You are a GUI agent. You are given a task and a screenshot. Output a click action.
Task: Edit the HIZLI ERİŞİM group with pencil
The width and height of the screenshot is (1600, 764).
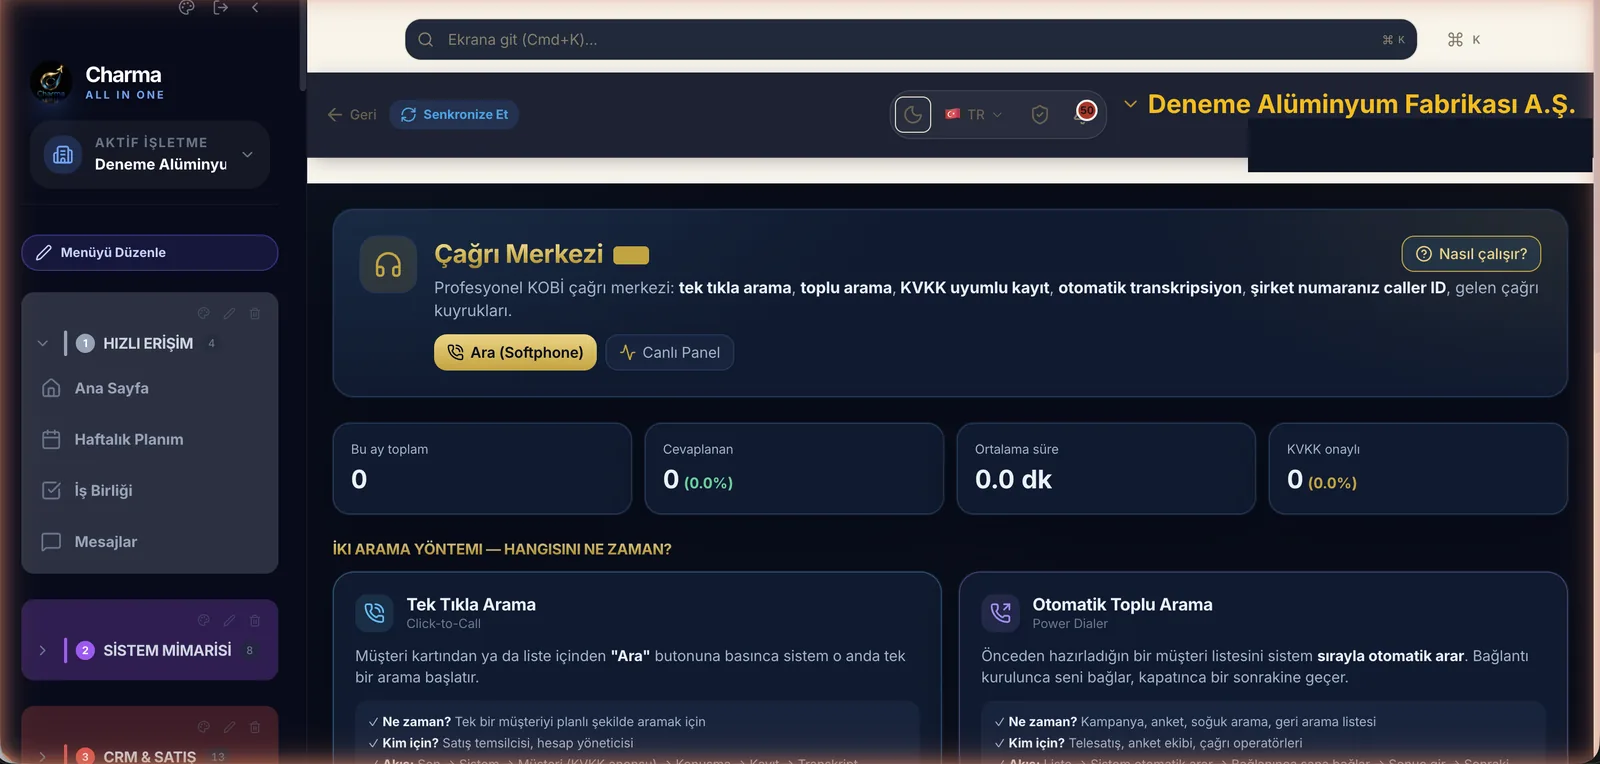point(229,313)
